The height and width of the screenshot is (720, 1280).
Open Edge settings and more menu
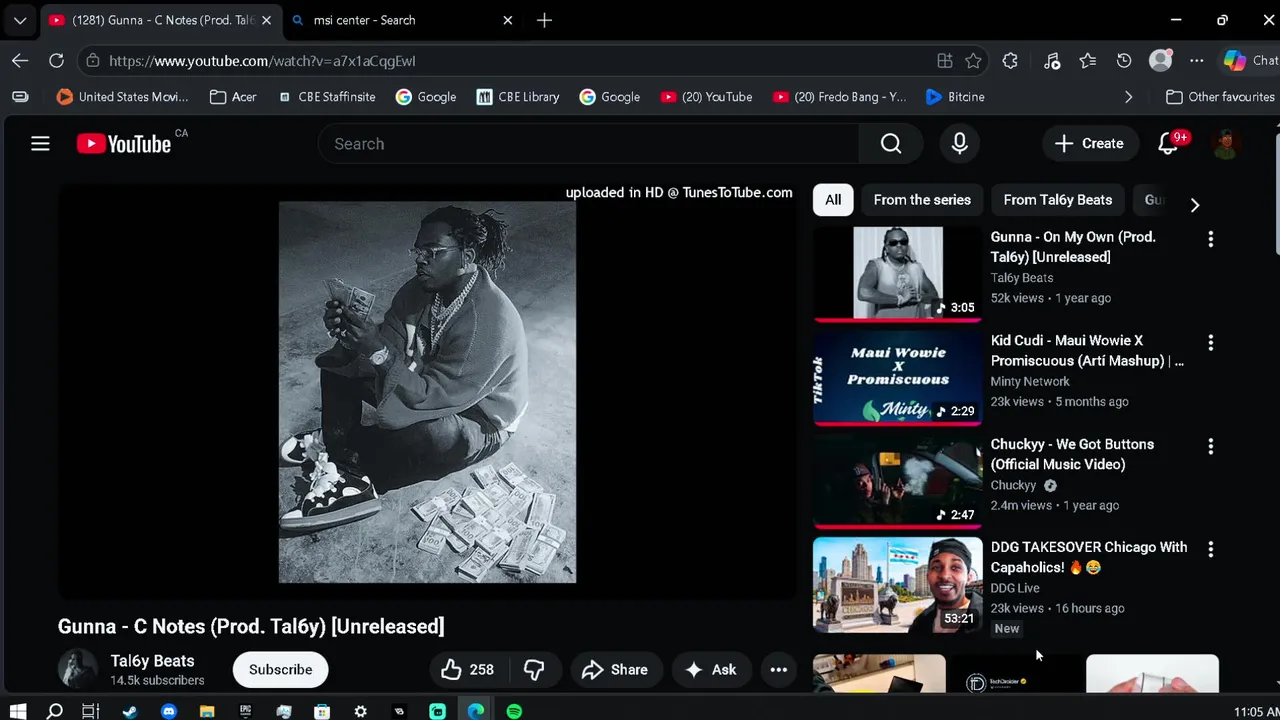click(x=1197, y=61)
